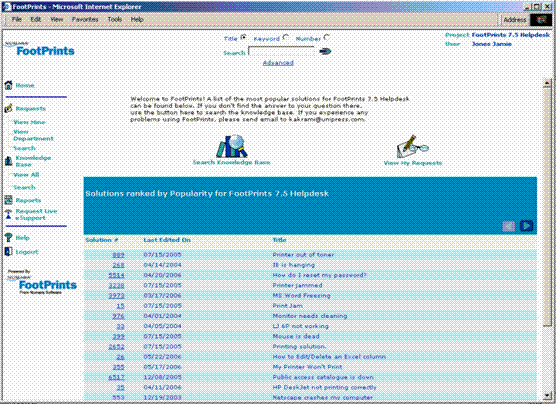556x404 pixels.
Task: Open solution number for IE is hanging
Action: point(118,265)
